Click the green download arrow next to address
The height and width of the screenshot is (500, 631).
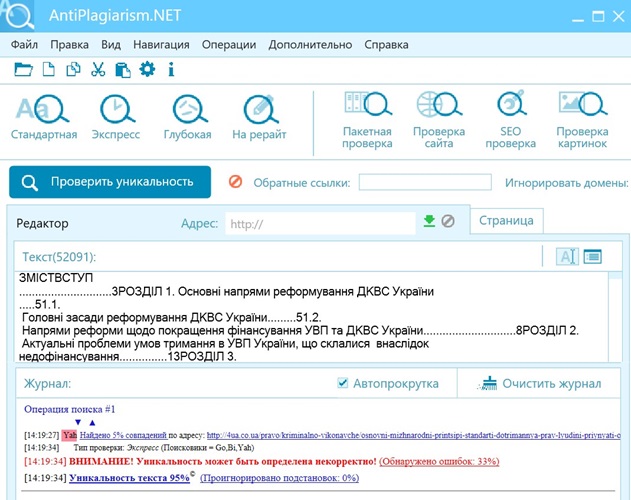coord(429,221)
